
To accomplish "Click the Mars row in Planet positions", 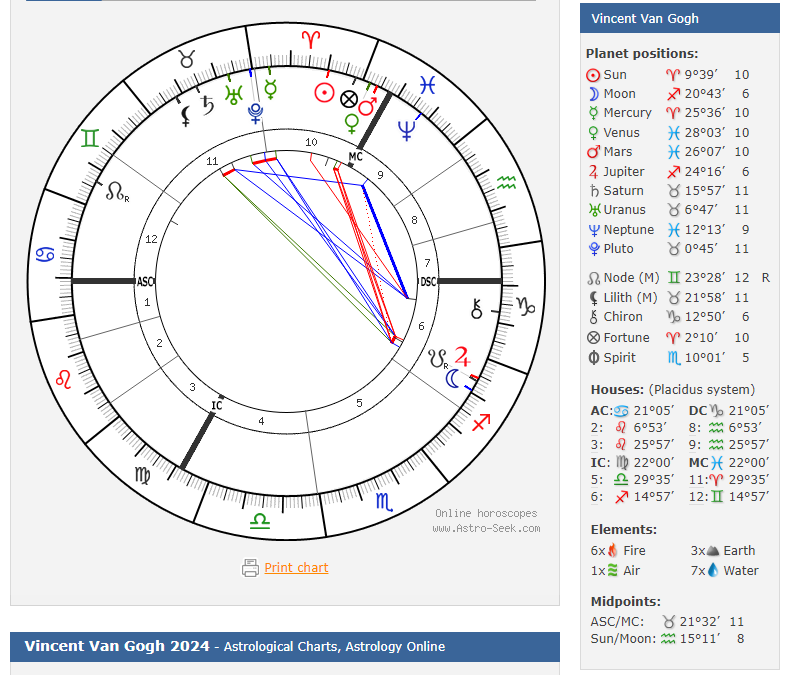I will (x=668, y=152).
